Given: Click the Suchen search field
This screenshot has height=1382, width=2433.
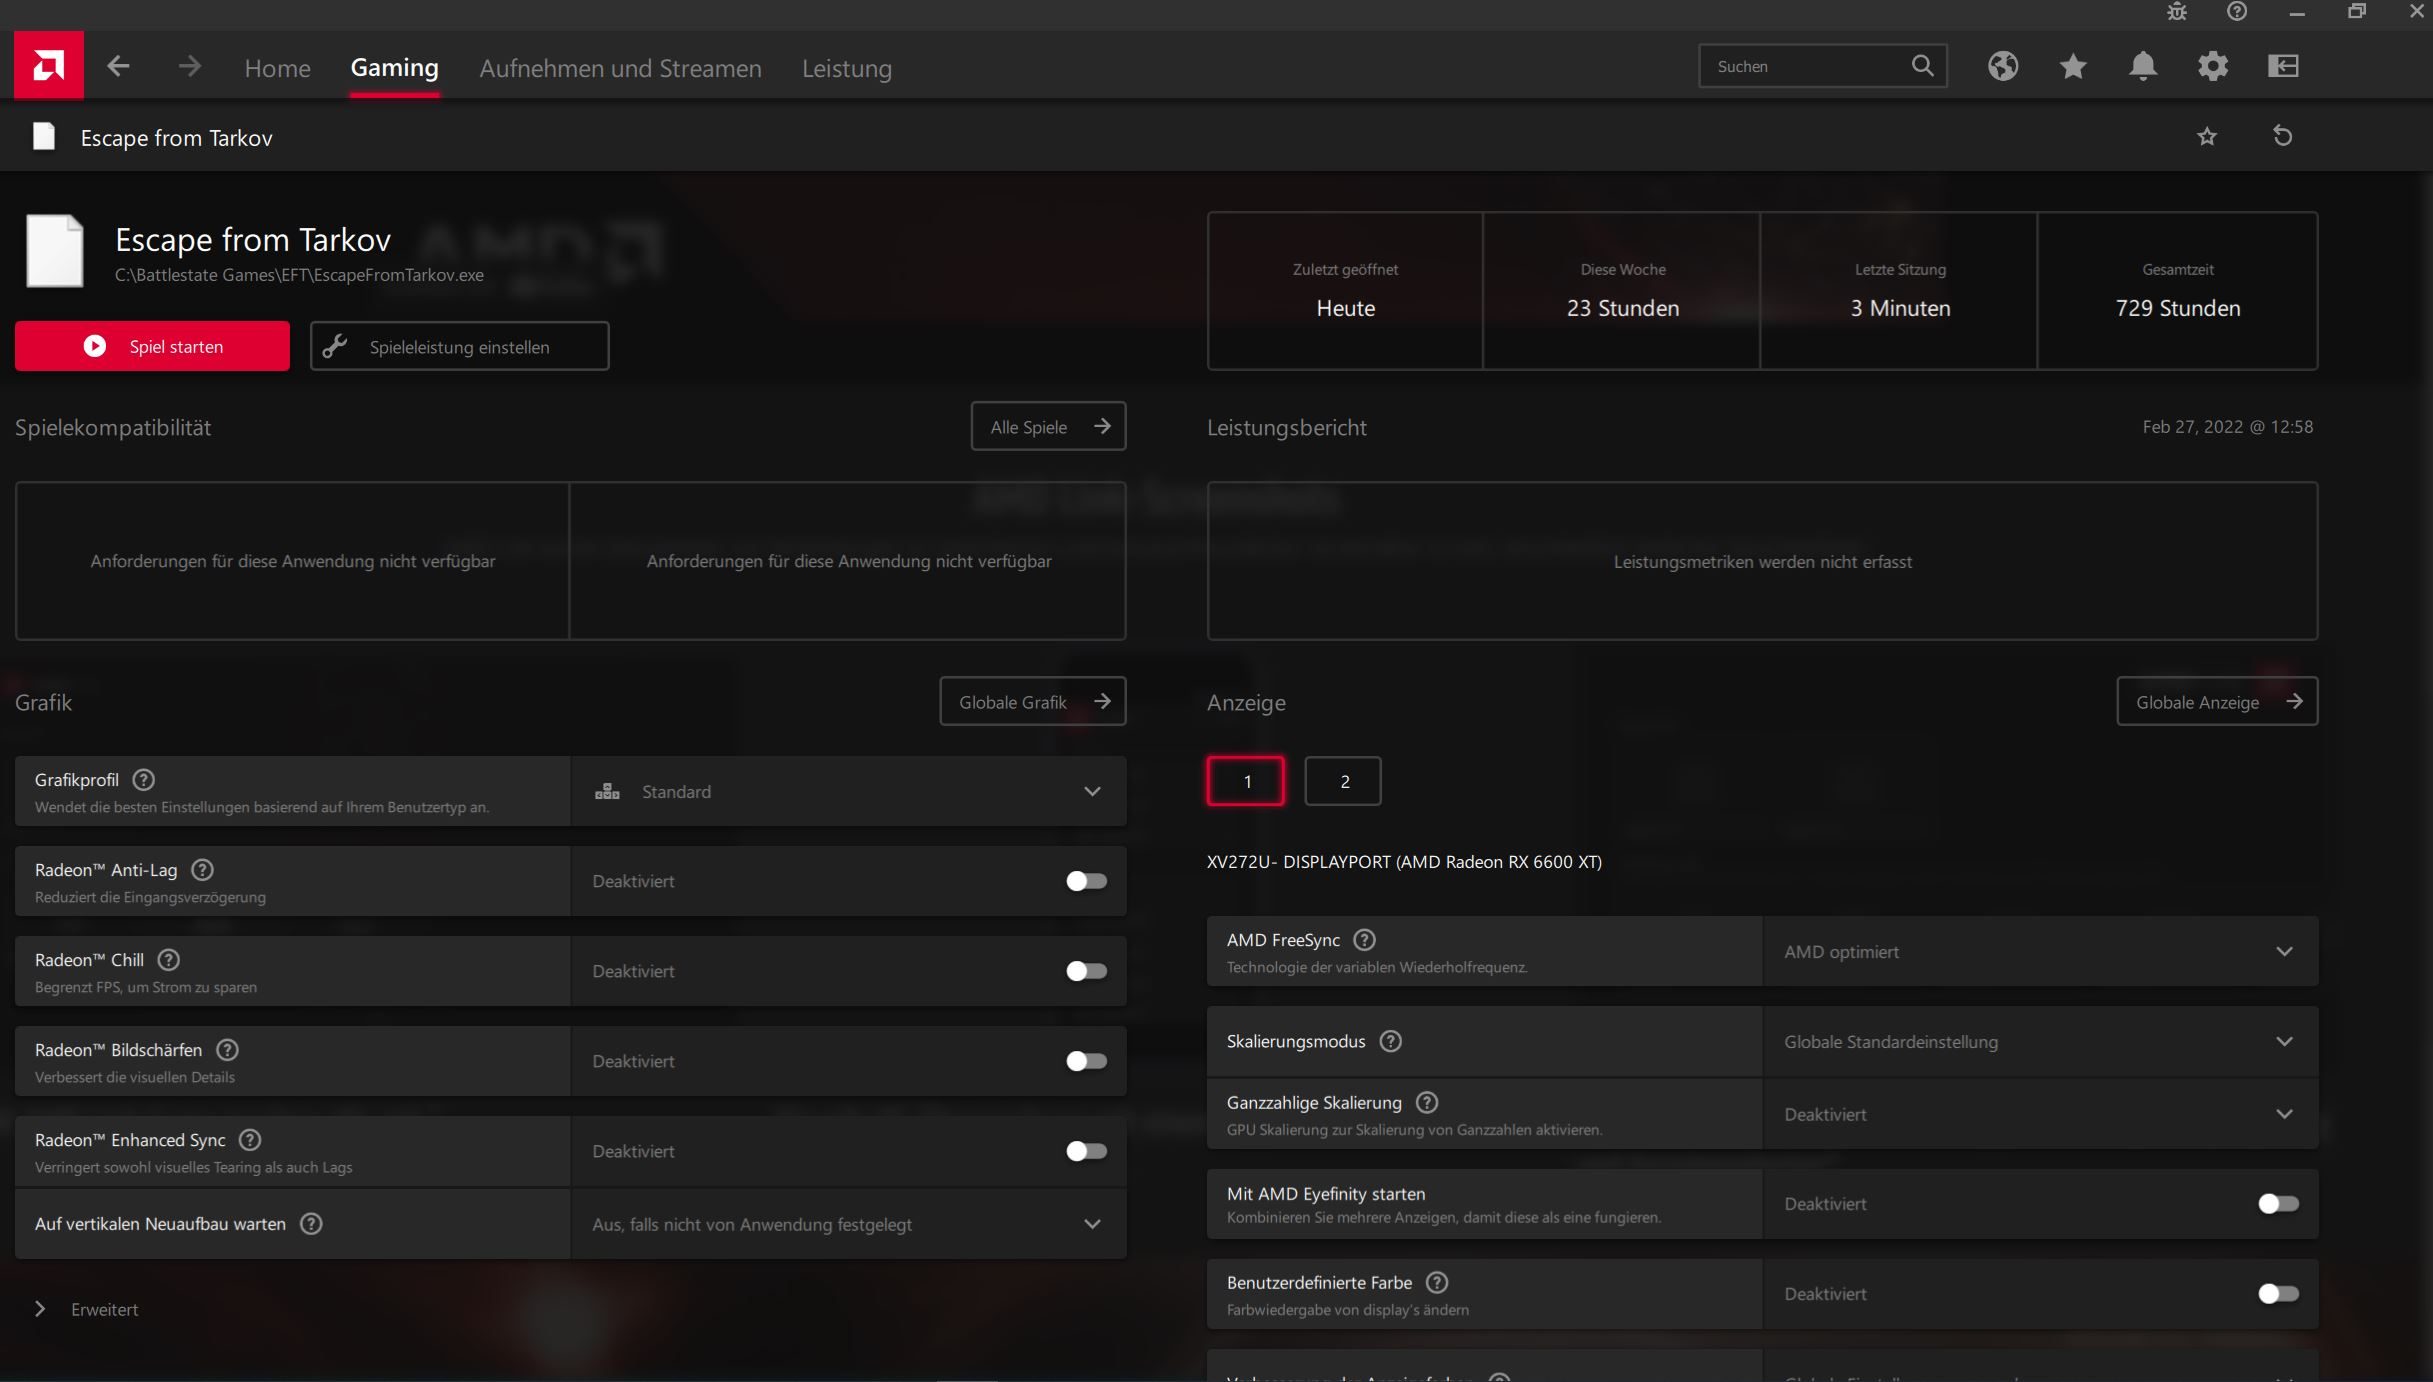Looking at the screenshot, I should [1805, 66].
